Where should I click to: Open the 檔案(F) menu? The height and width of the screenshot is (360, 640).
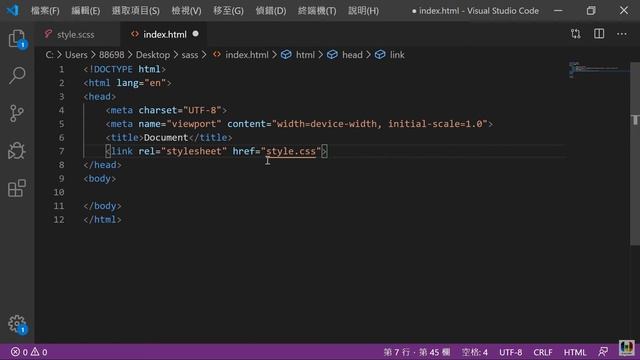(45, 11)
